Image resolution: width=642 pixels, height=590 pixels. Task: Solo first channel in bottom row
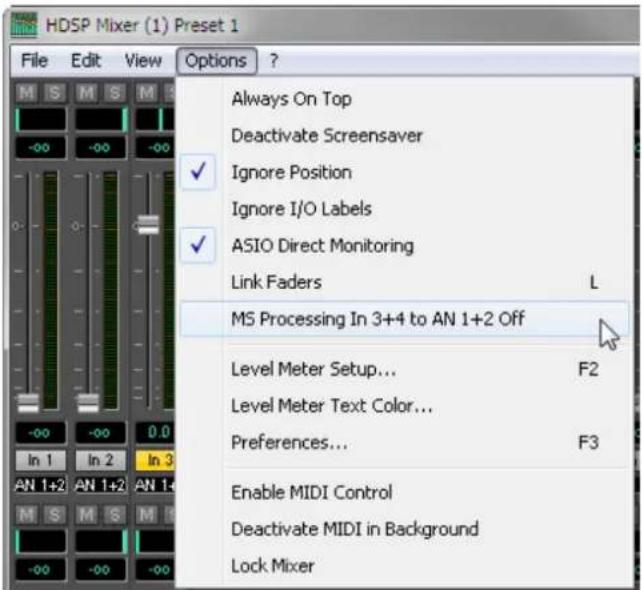54,515
